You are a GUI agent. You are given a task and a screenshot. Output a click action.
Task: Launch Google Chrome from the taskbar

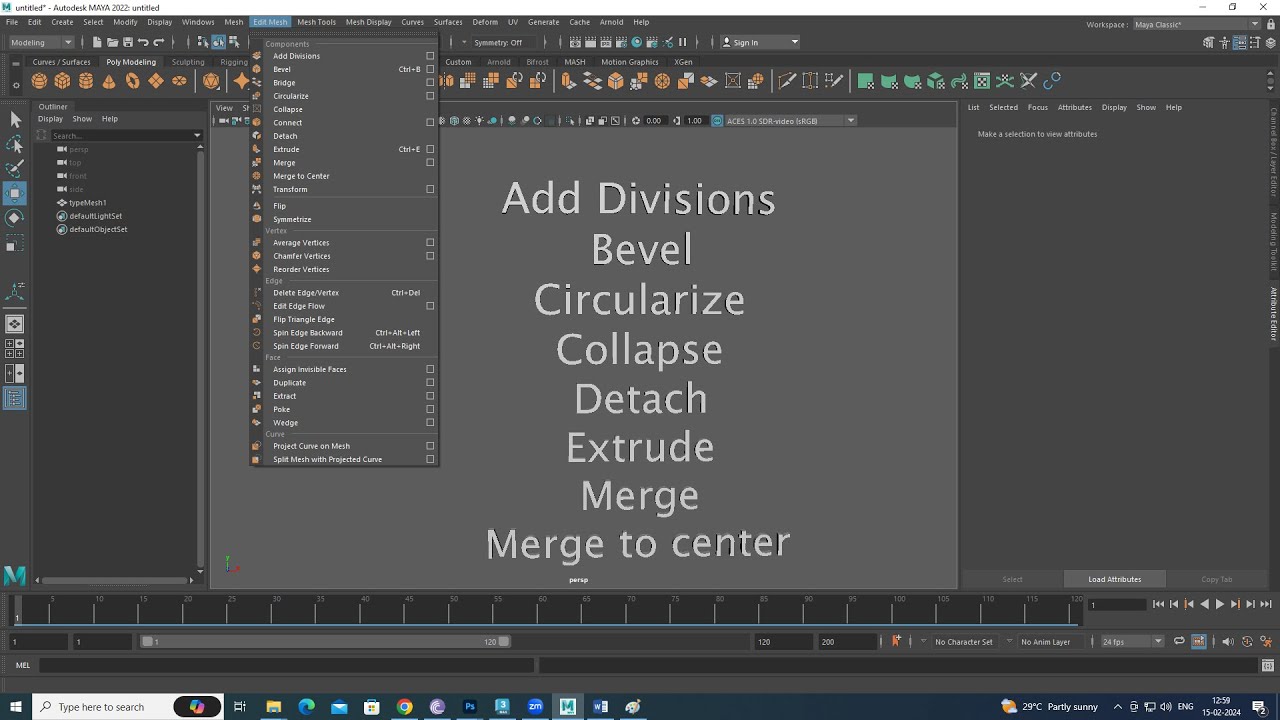click(x=404, y=707)
